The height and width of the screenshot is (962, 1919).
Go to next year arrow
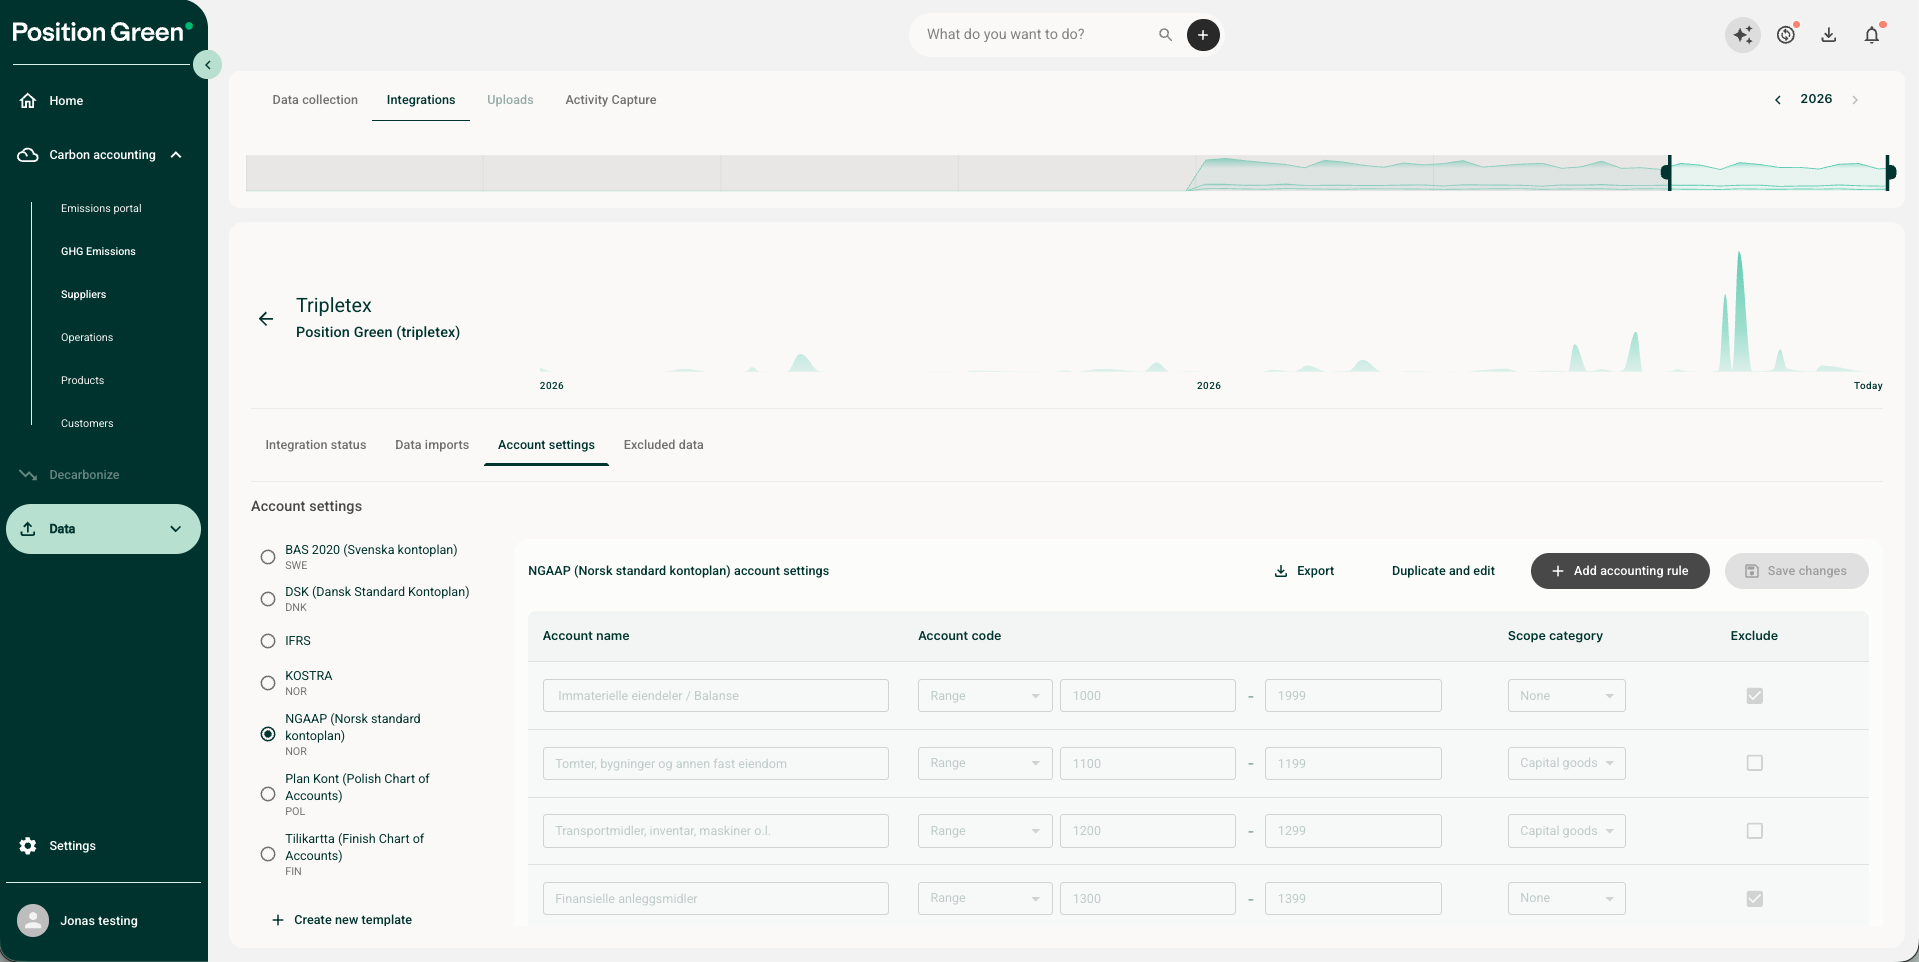(1855, 100)
